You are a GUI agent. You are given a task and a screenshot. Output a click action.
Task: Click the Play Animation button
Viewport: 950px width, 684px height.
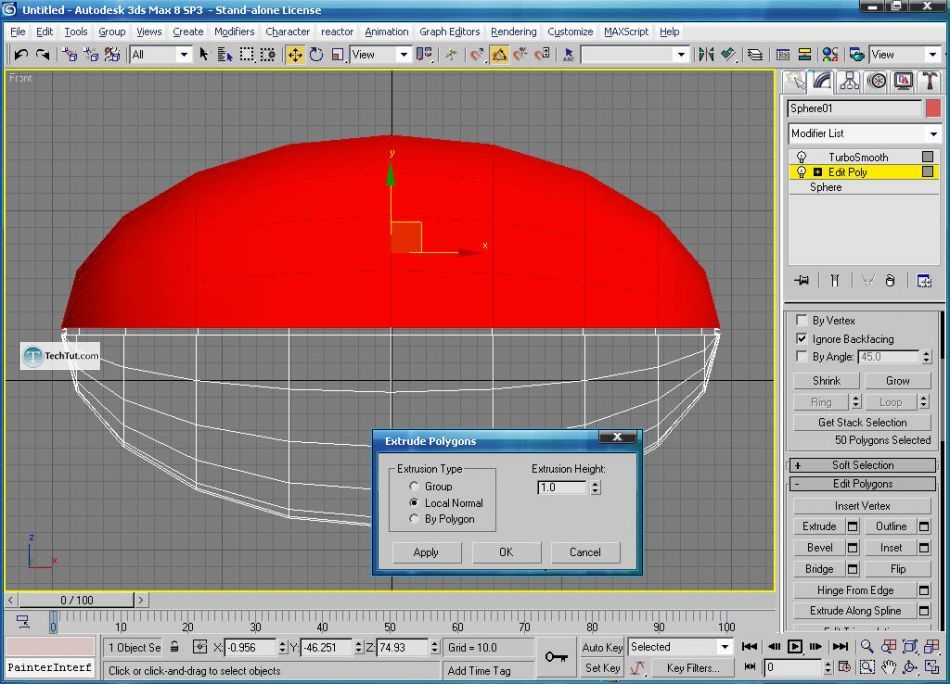[x=794, y=647]
